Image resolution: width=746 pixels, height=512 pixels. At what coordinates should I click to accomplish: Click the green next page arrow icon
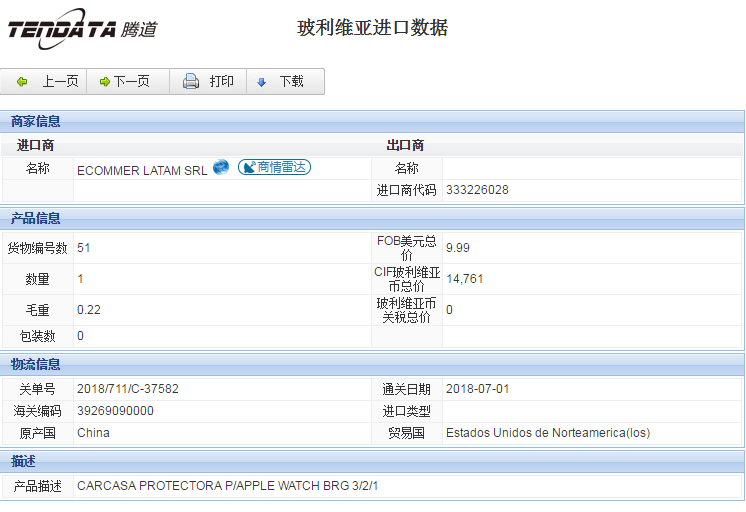(104, 82)
